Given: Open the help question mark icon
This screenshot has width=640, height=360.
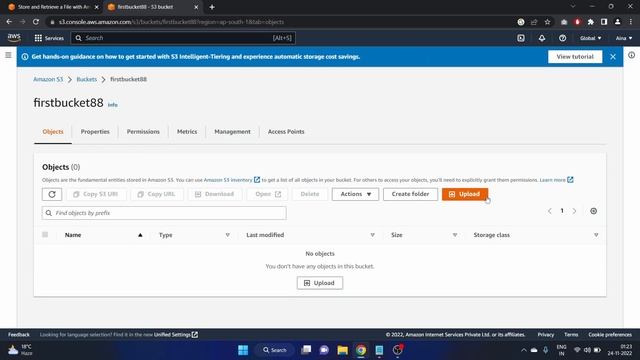Looking at the screenshot, I should click(562, 38).
